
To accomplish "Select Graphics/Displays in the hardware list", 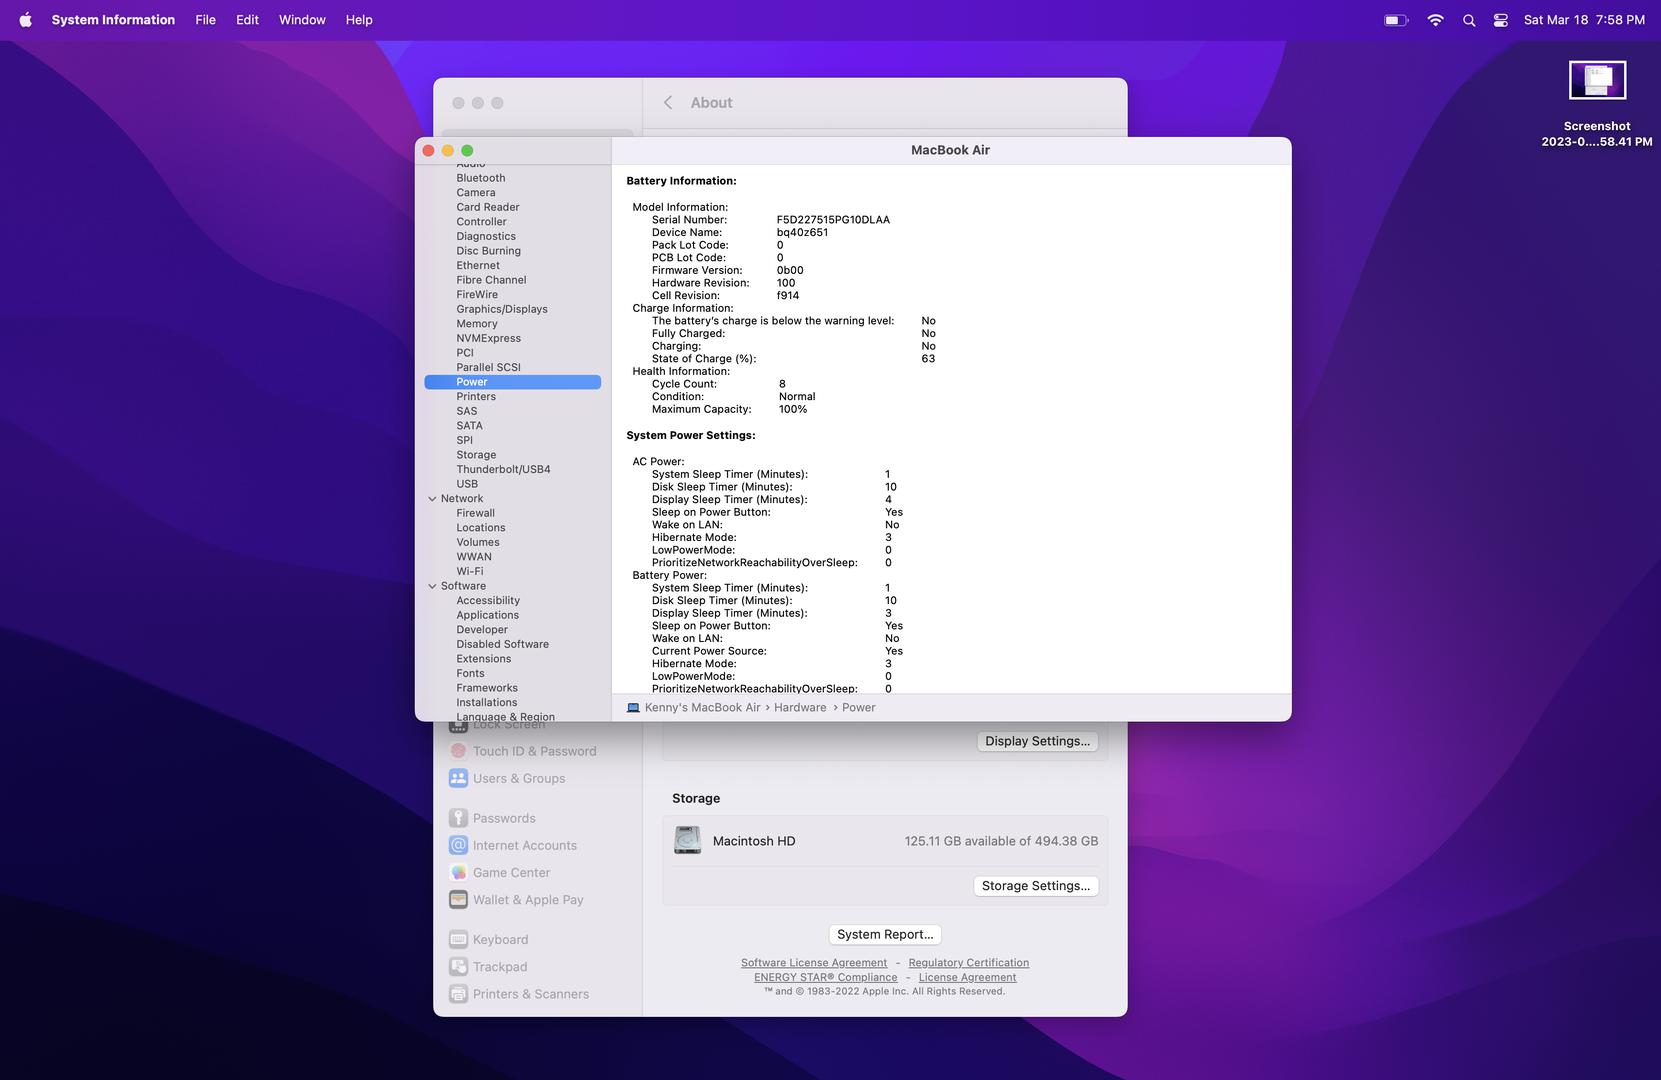I will [x=502, y=310].
